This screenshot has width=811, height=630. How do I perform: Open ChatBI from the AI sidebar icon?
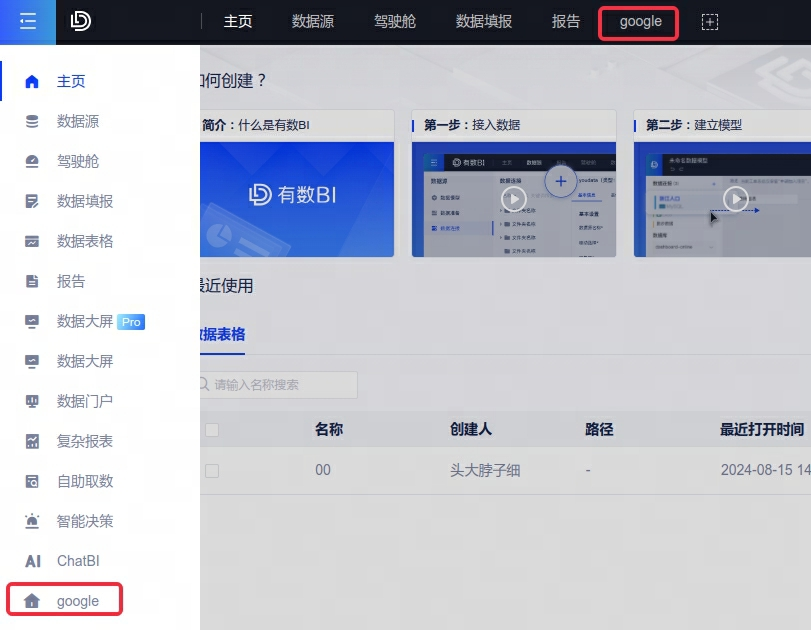32,561
